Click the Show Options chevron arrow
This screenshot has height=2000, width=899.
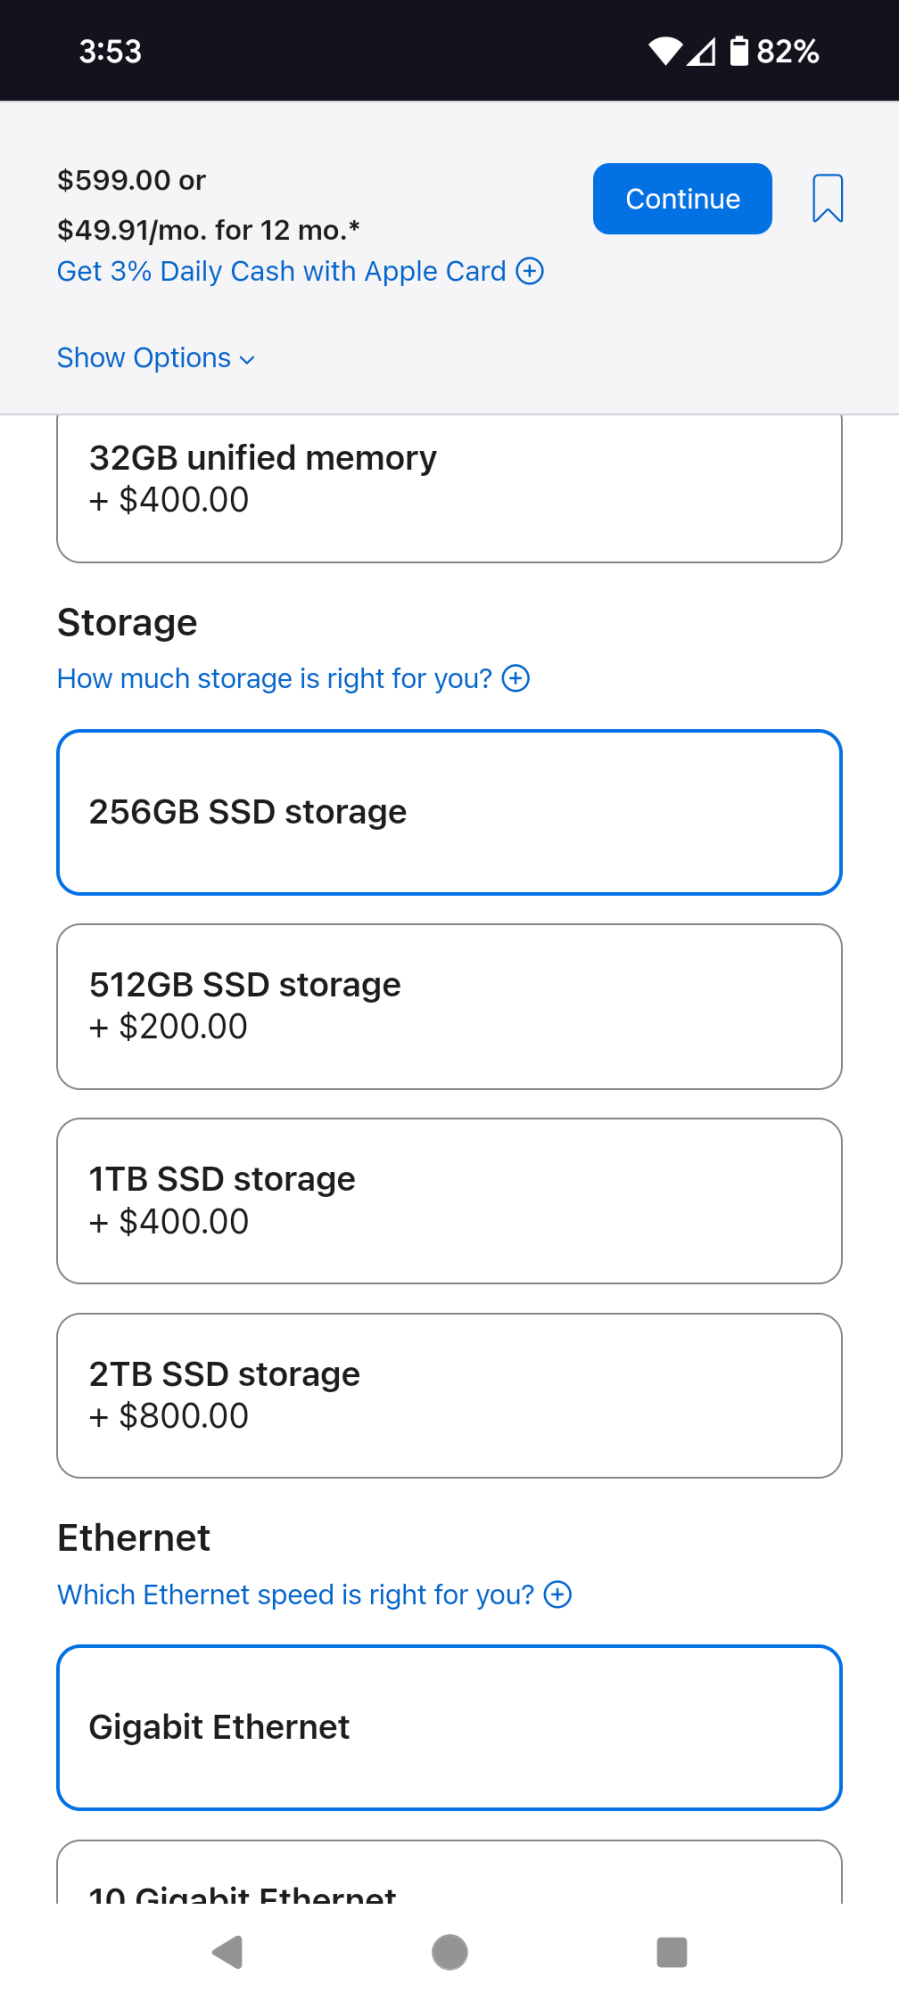point(248,360)
